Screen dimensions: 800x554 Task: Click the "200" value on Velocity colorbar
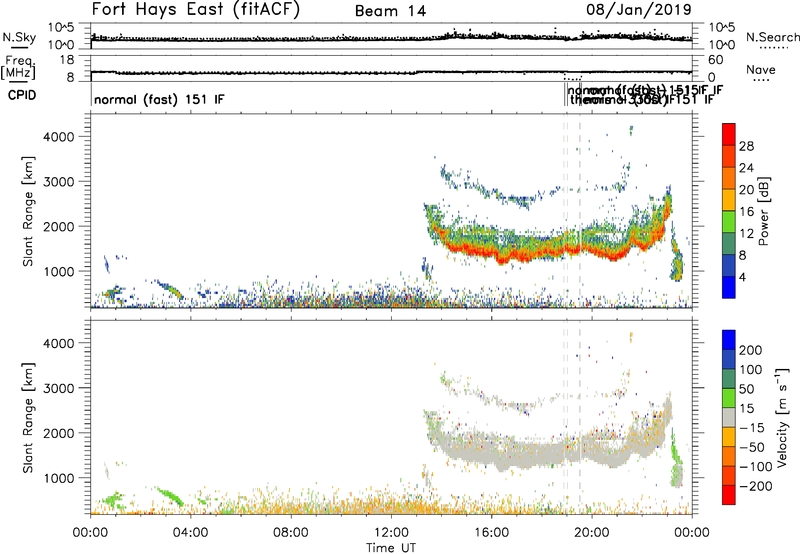pos(751,350)
